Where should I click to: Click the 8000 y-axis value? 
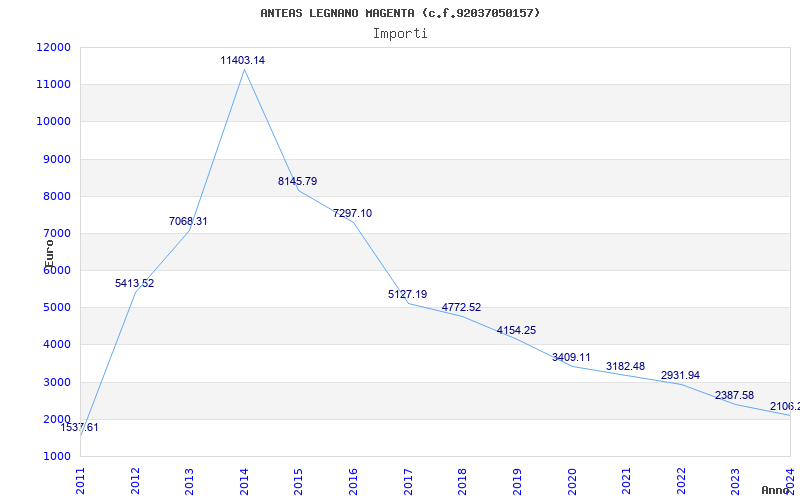[x=56, y=196]
